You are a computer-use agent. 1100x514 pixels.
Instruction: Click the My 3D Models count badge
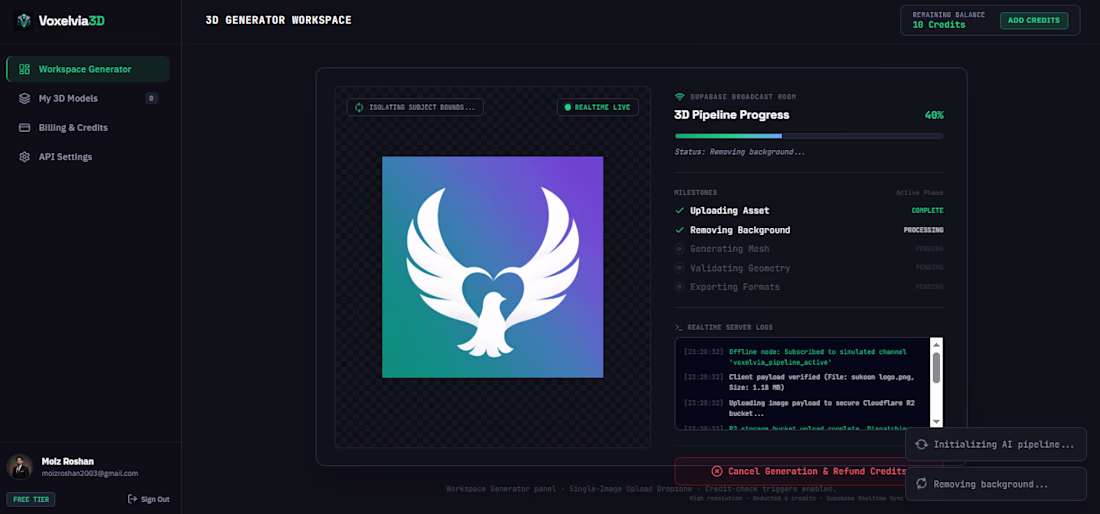[152, 98]
